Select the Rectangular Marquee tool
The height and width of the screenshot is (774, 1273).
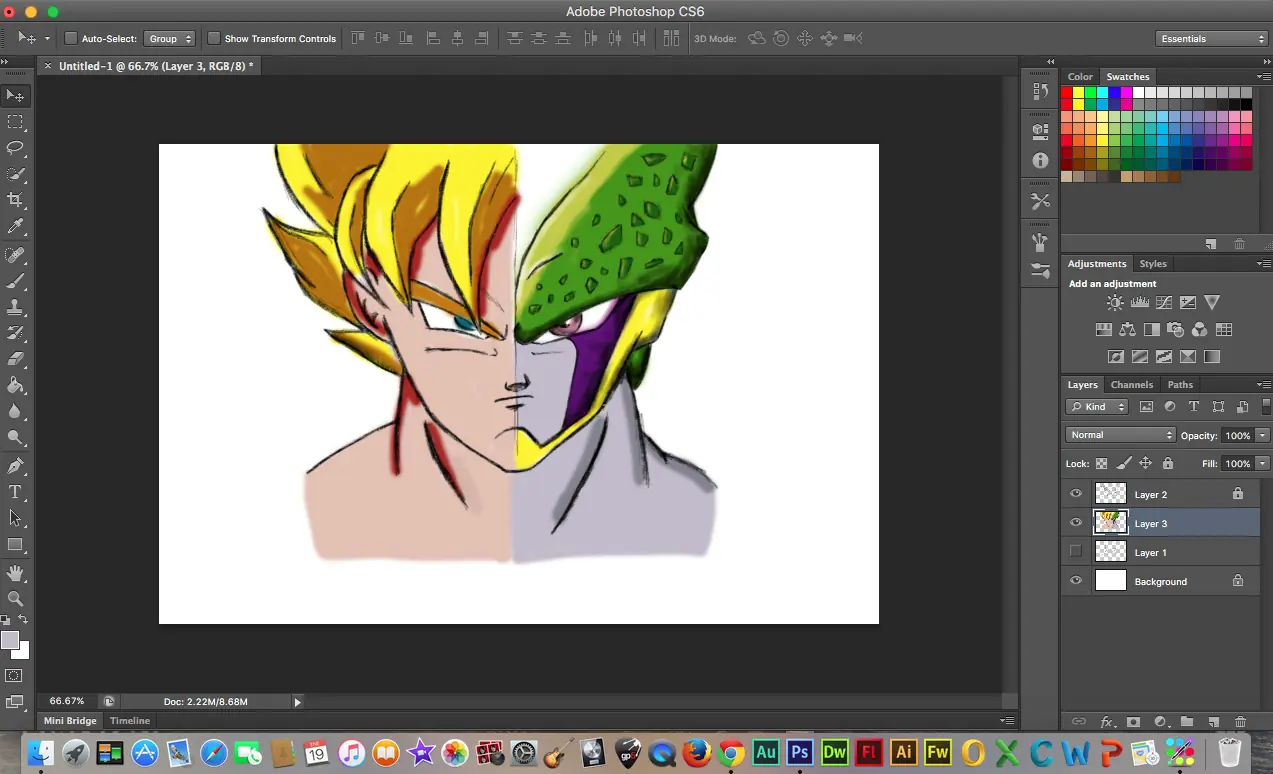tap(15, 122)
